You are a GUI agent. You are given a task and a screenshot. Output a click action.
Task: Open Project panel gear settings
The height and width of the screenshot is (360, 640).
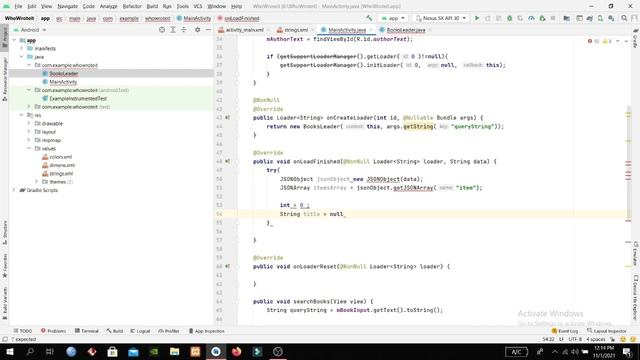point(198,30)
